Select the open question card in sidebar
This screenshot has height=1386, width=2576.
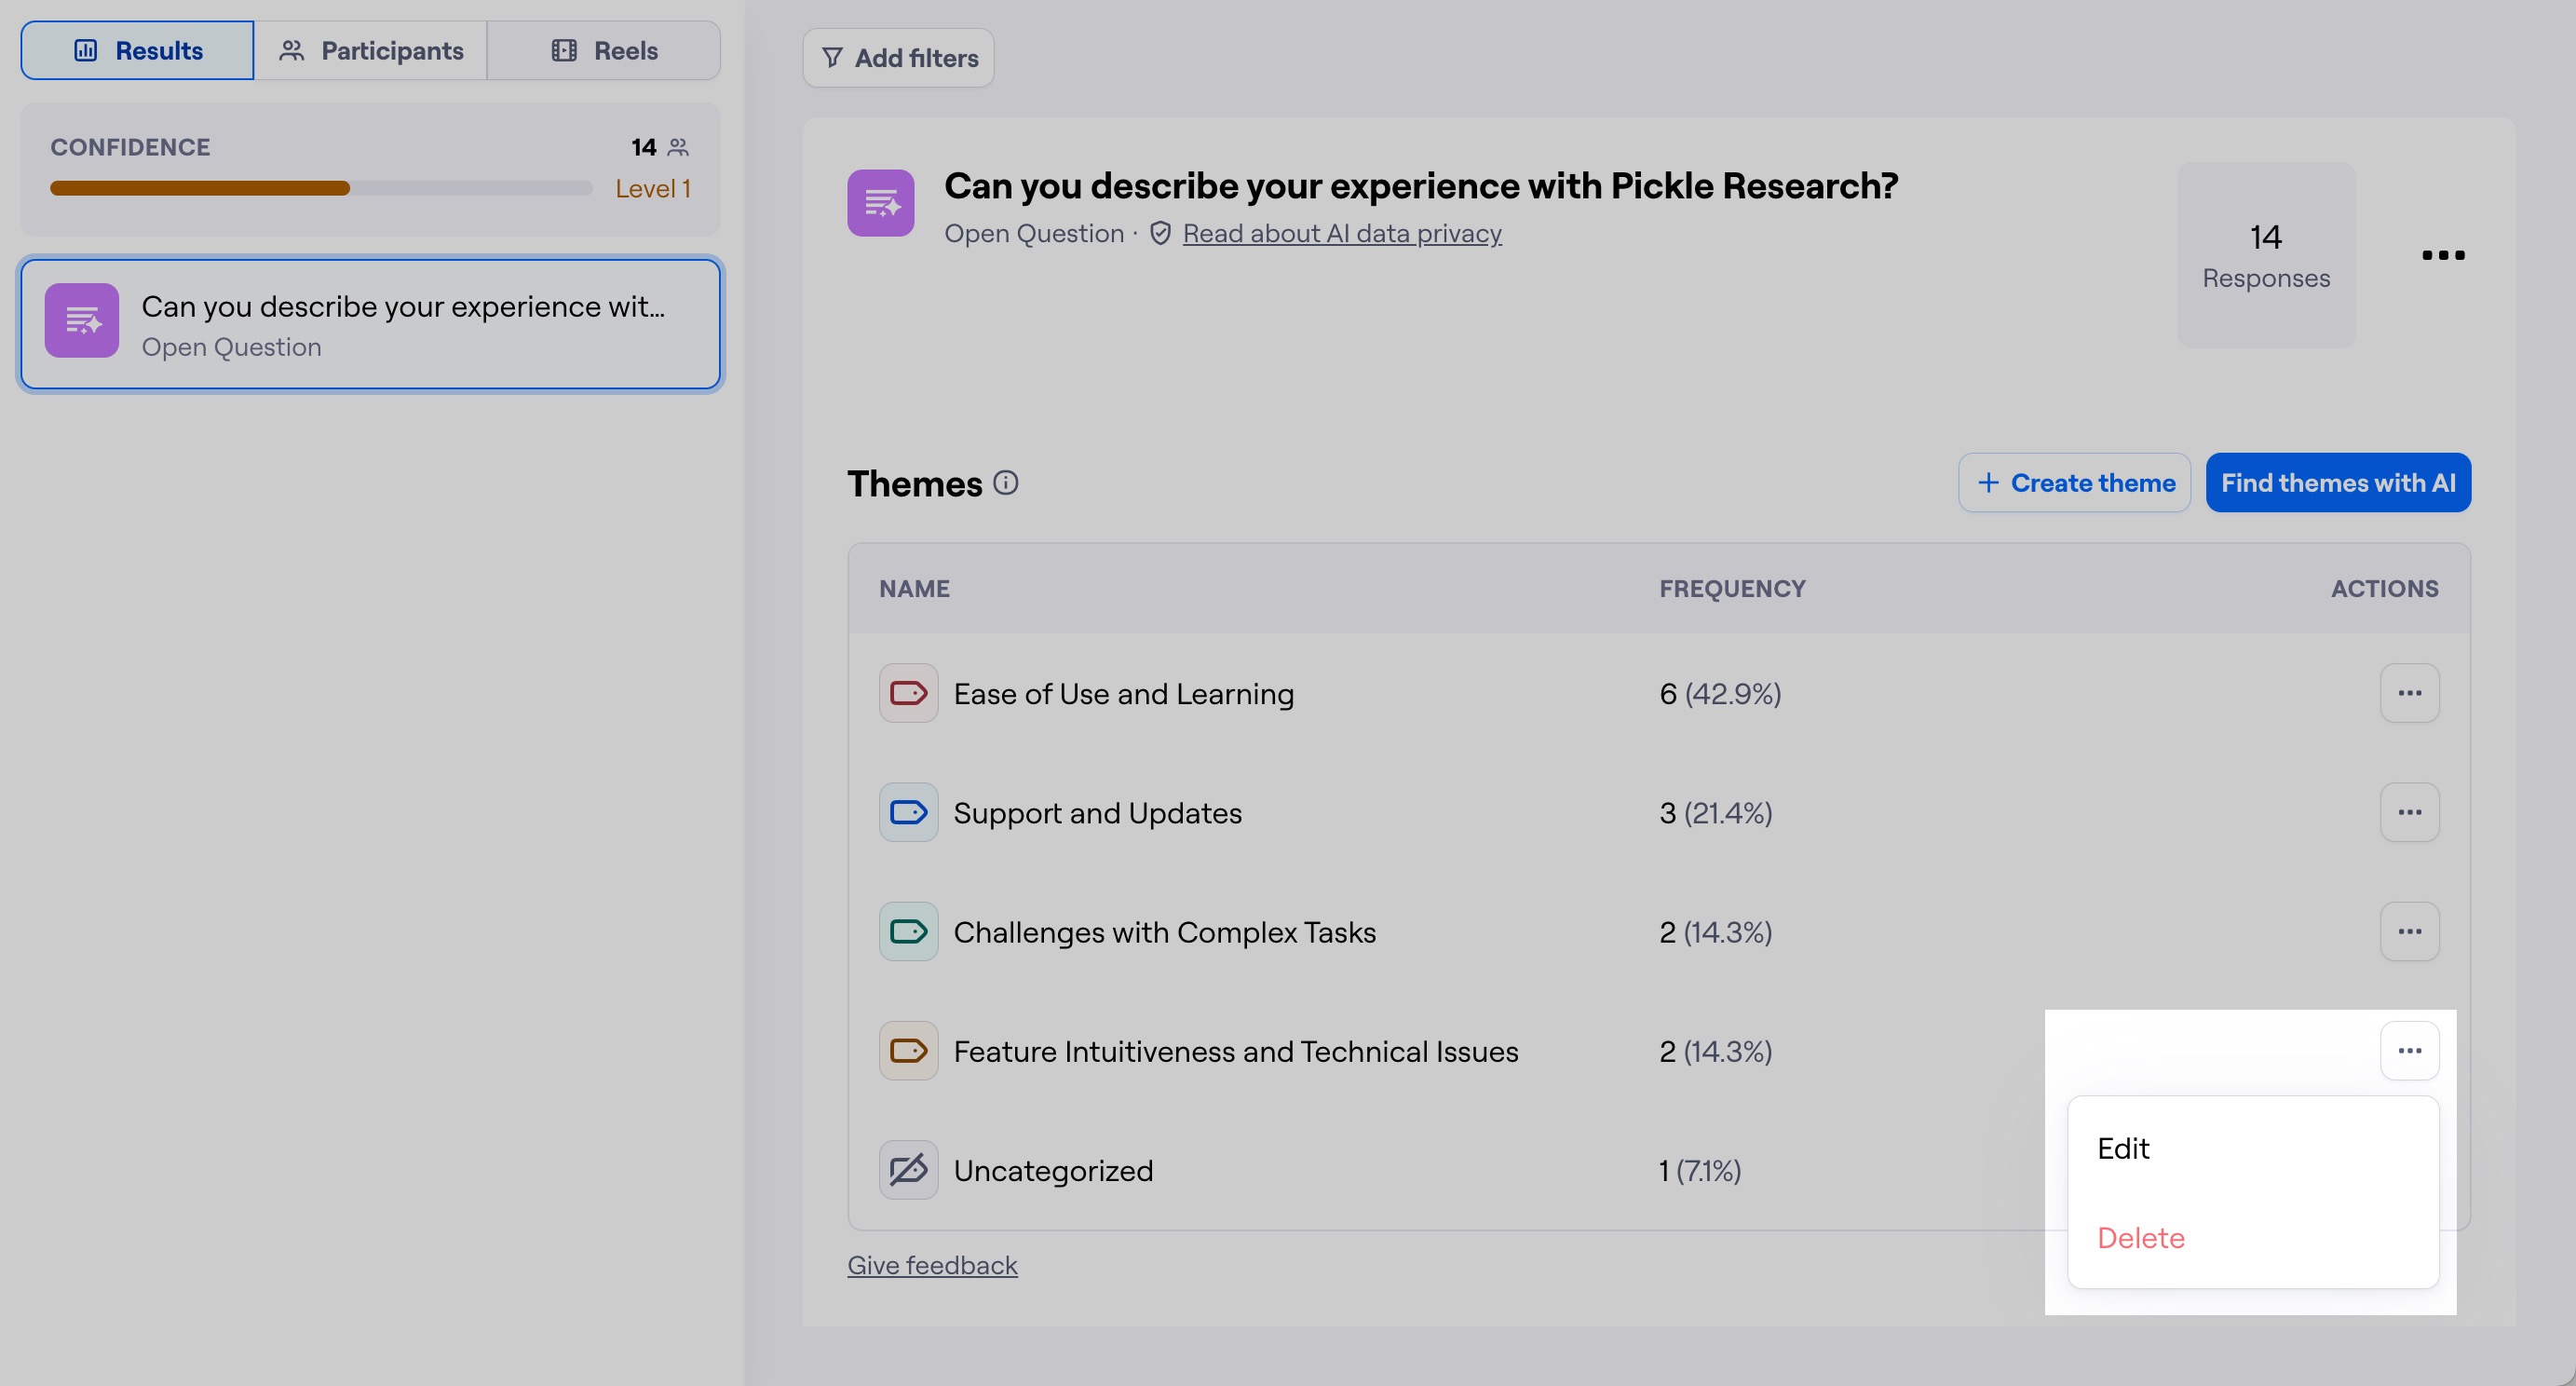(x=371, y=324)
